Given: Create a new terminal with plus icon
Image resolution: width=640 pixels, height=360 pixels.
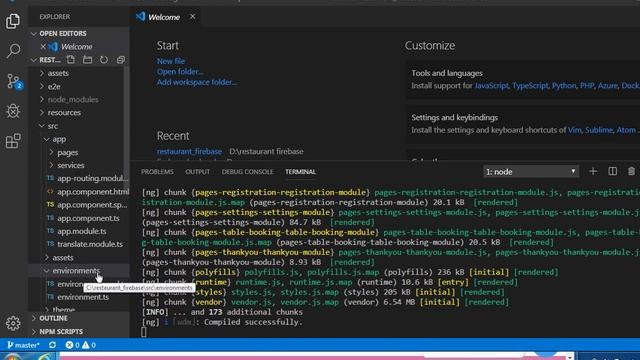Looking at the screenshot, I should (593, 171).
